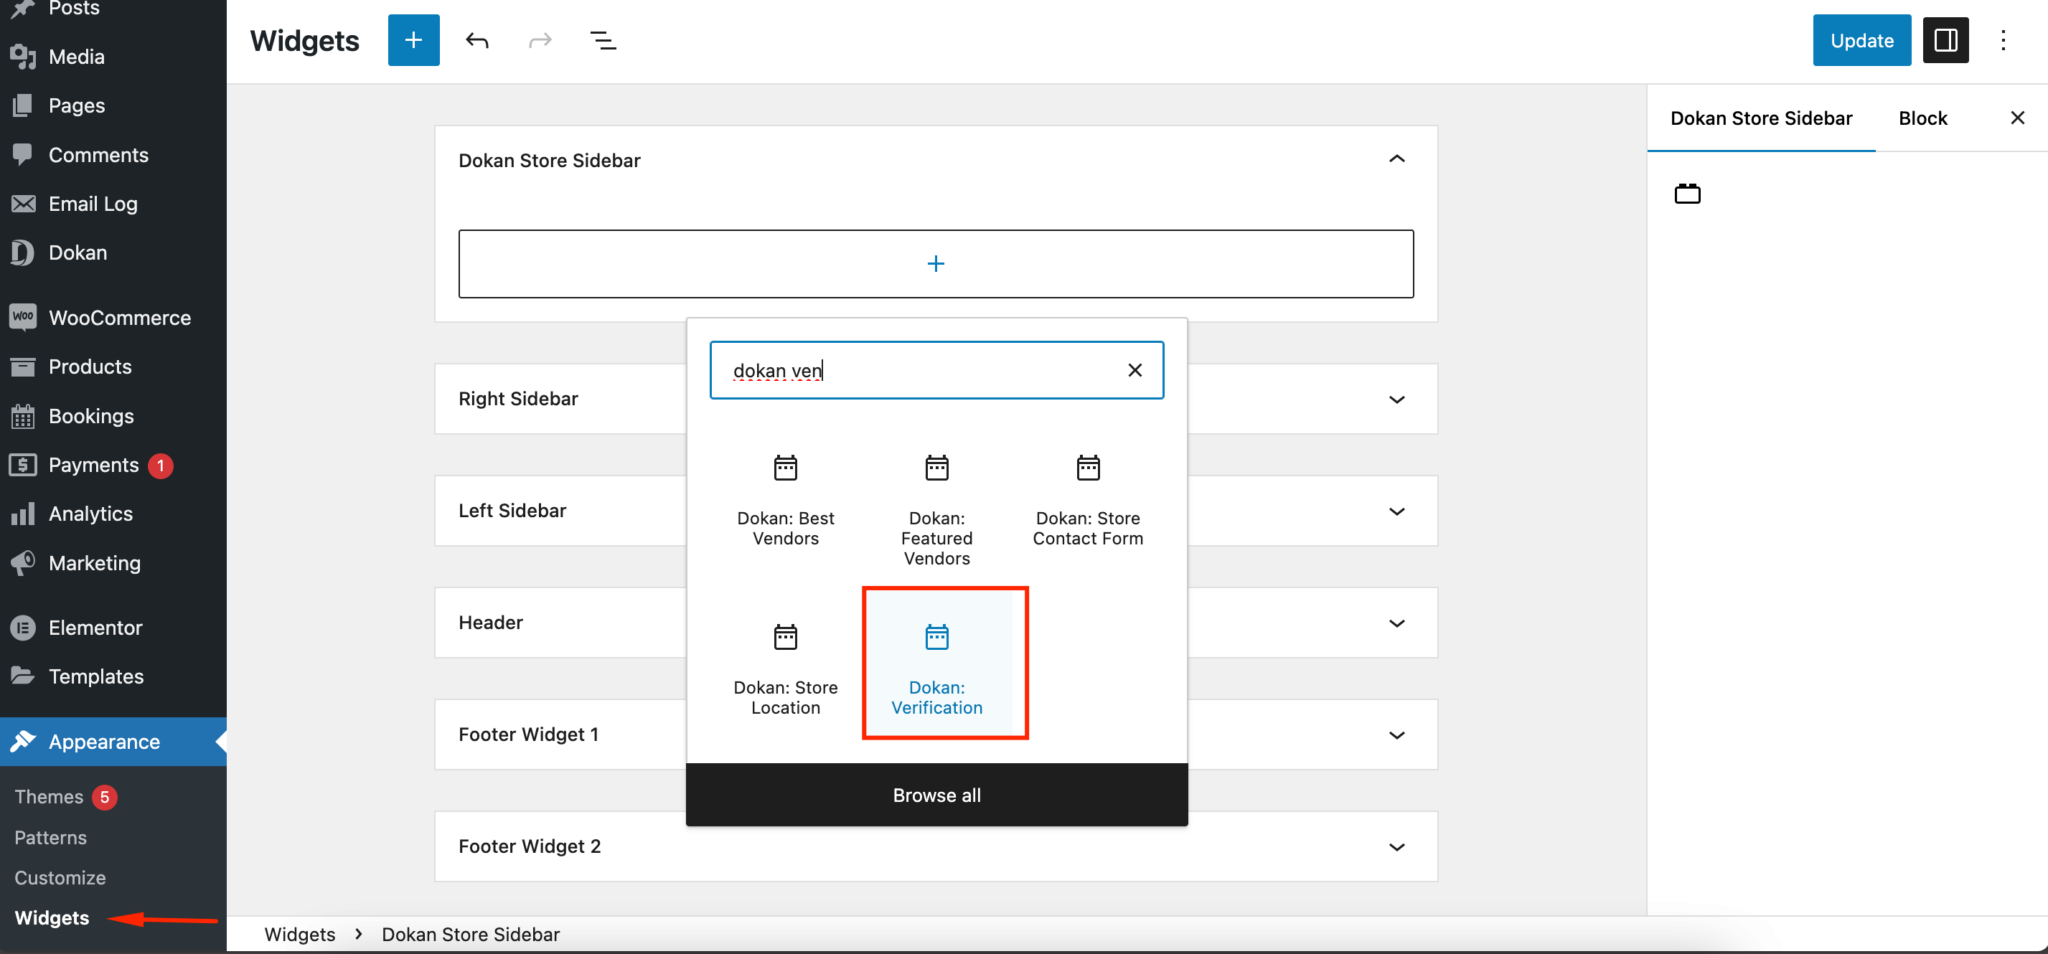Go to Patterns submenu
The height and width of the screenshot is (954, 2048).
[50, 838]
